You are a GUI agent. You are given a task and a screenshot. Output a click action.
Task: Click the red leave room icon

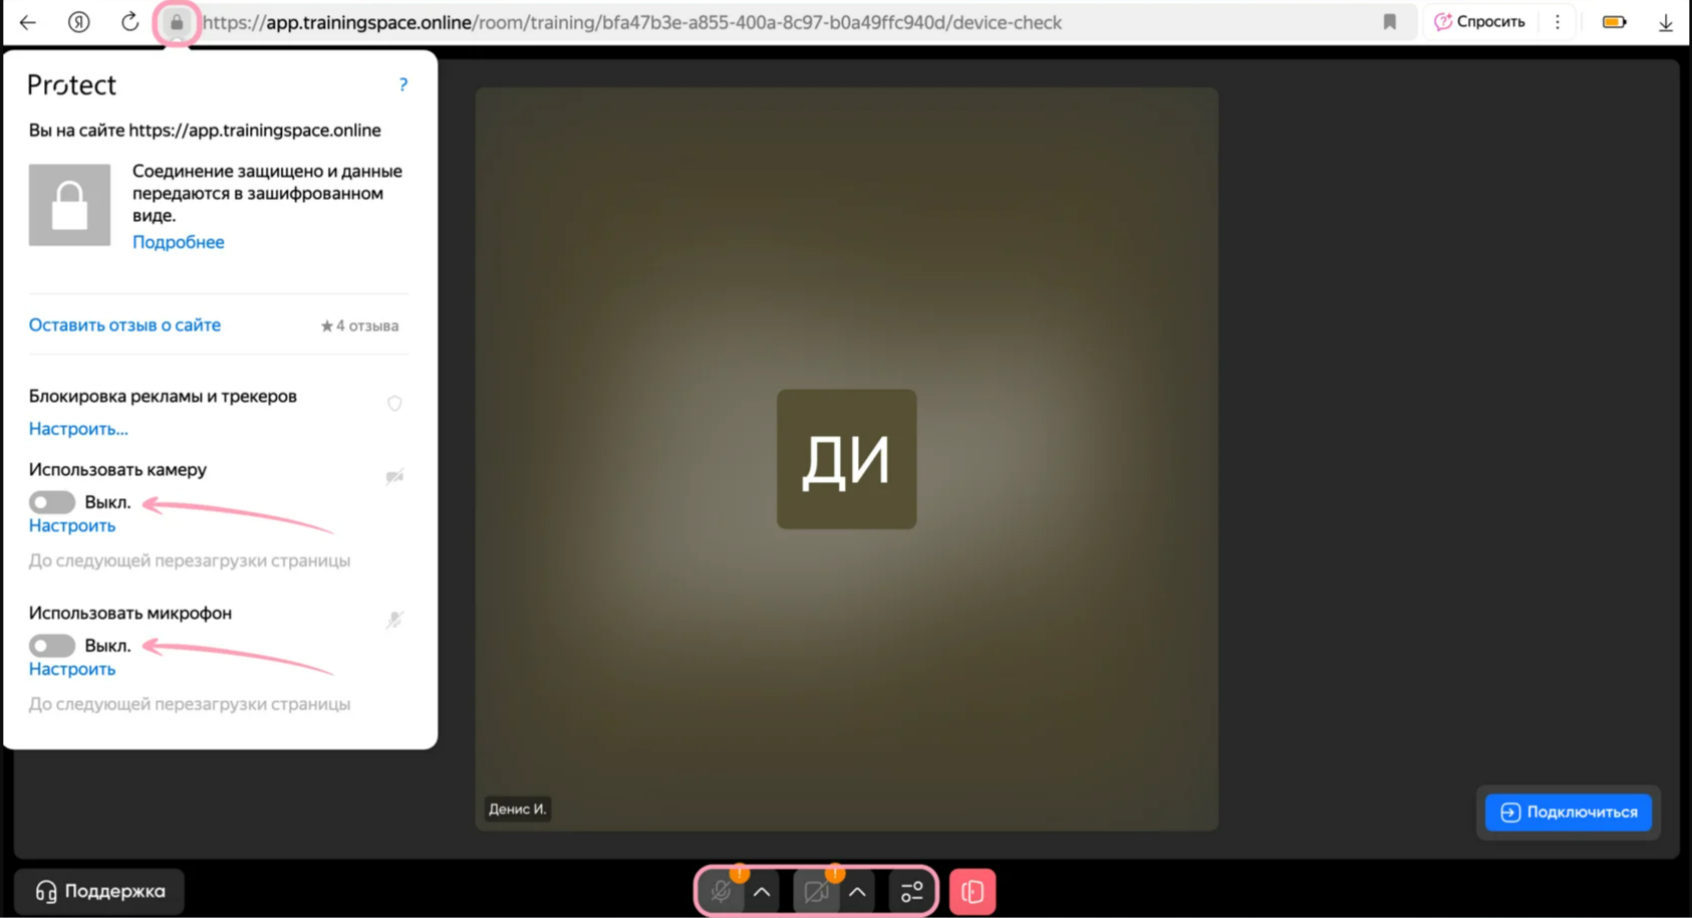click(x=972, y=891)
